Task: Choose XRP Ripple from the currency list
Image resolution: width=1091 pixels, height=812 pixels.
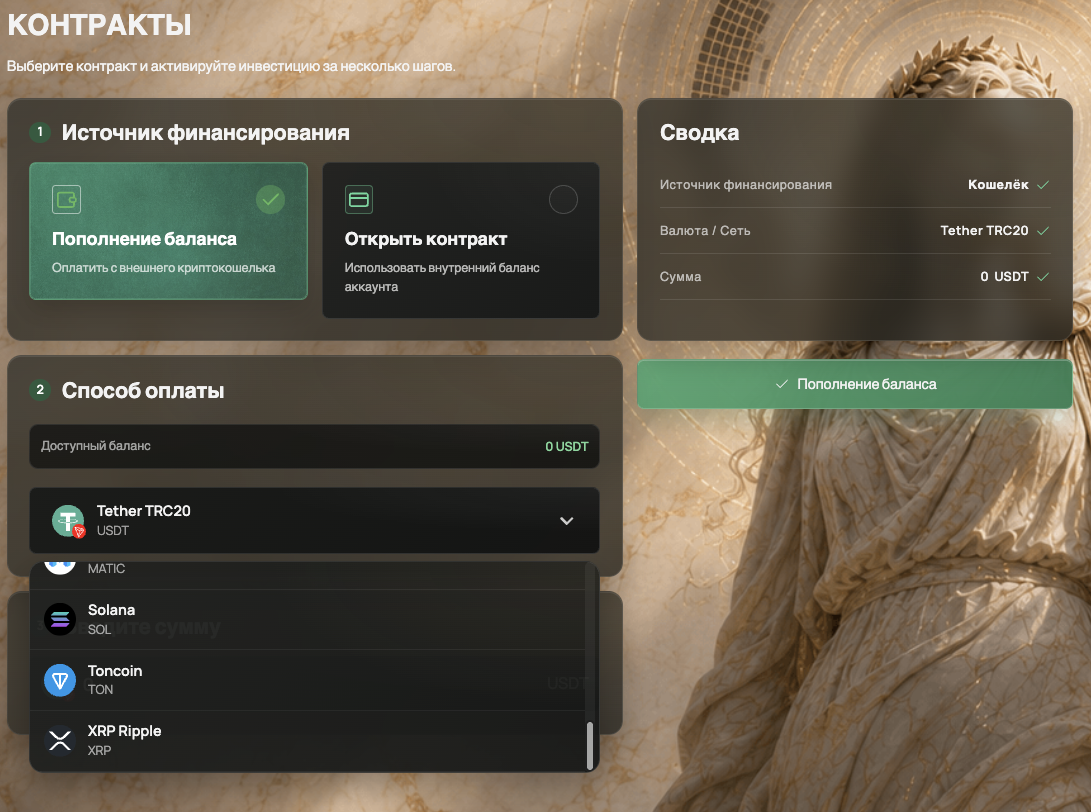Action: pos(308,740)
